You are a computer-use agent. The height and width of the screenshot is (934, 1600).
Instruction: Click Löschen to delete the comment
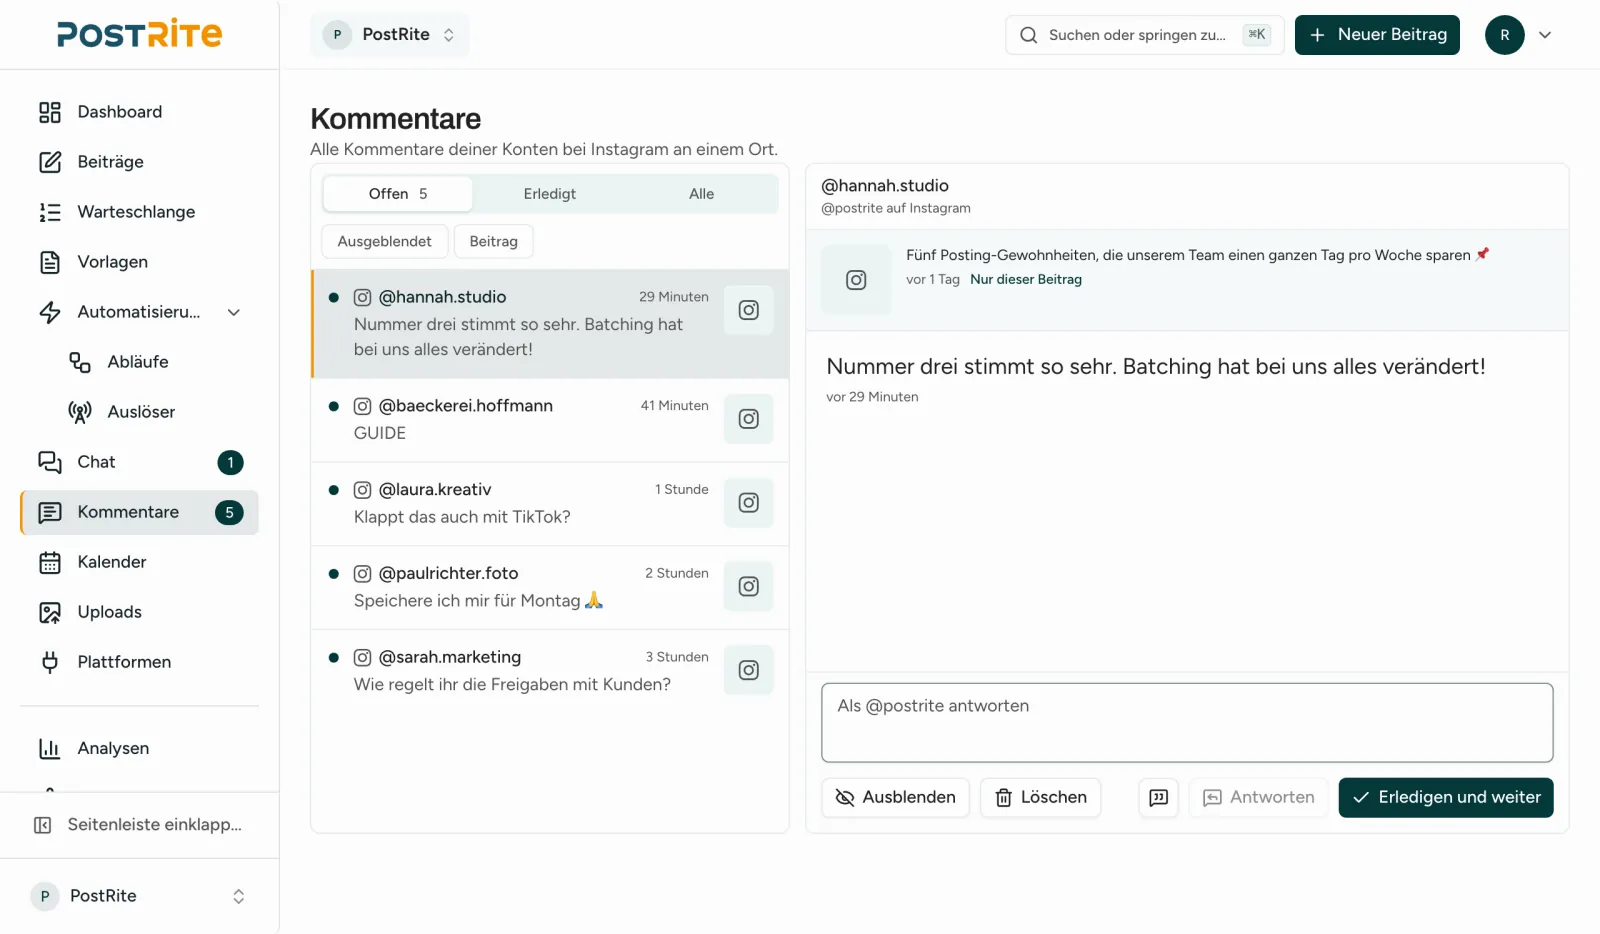[1041, 798]
